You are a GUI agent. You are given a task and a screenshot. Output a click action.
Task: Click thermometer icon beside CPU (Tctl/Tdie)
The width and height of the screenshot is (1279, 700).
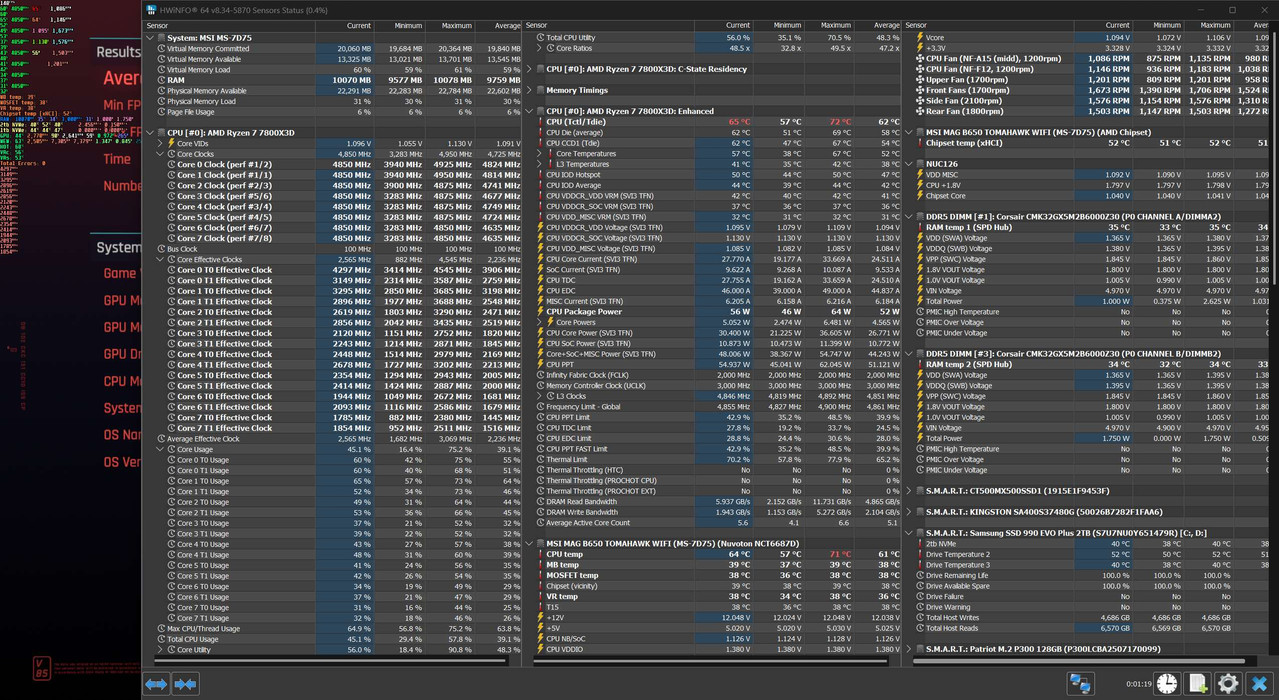pyautogui.click(x=540, y=122)
